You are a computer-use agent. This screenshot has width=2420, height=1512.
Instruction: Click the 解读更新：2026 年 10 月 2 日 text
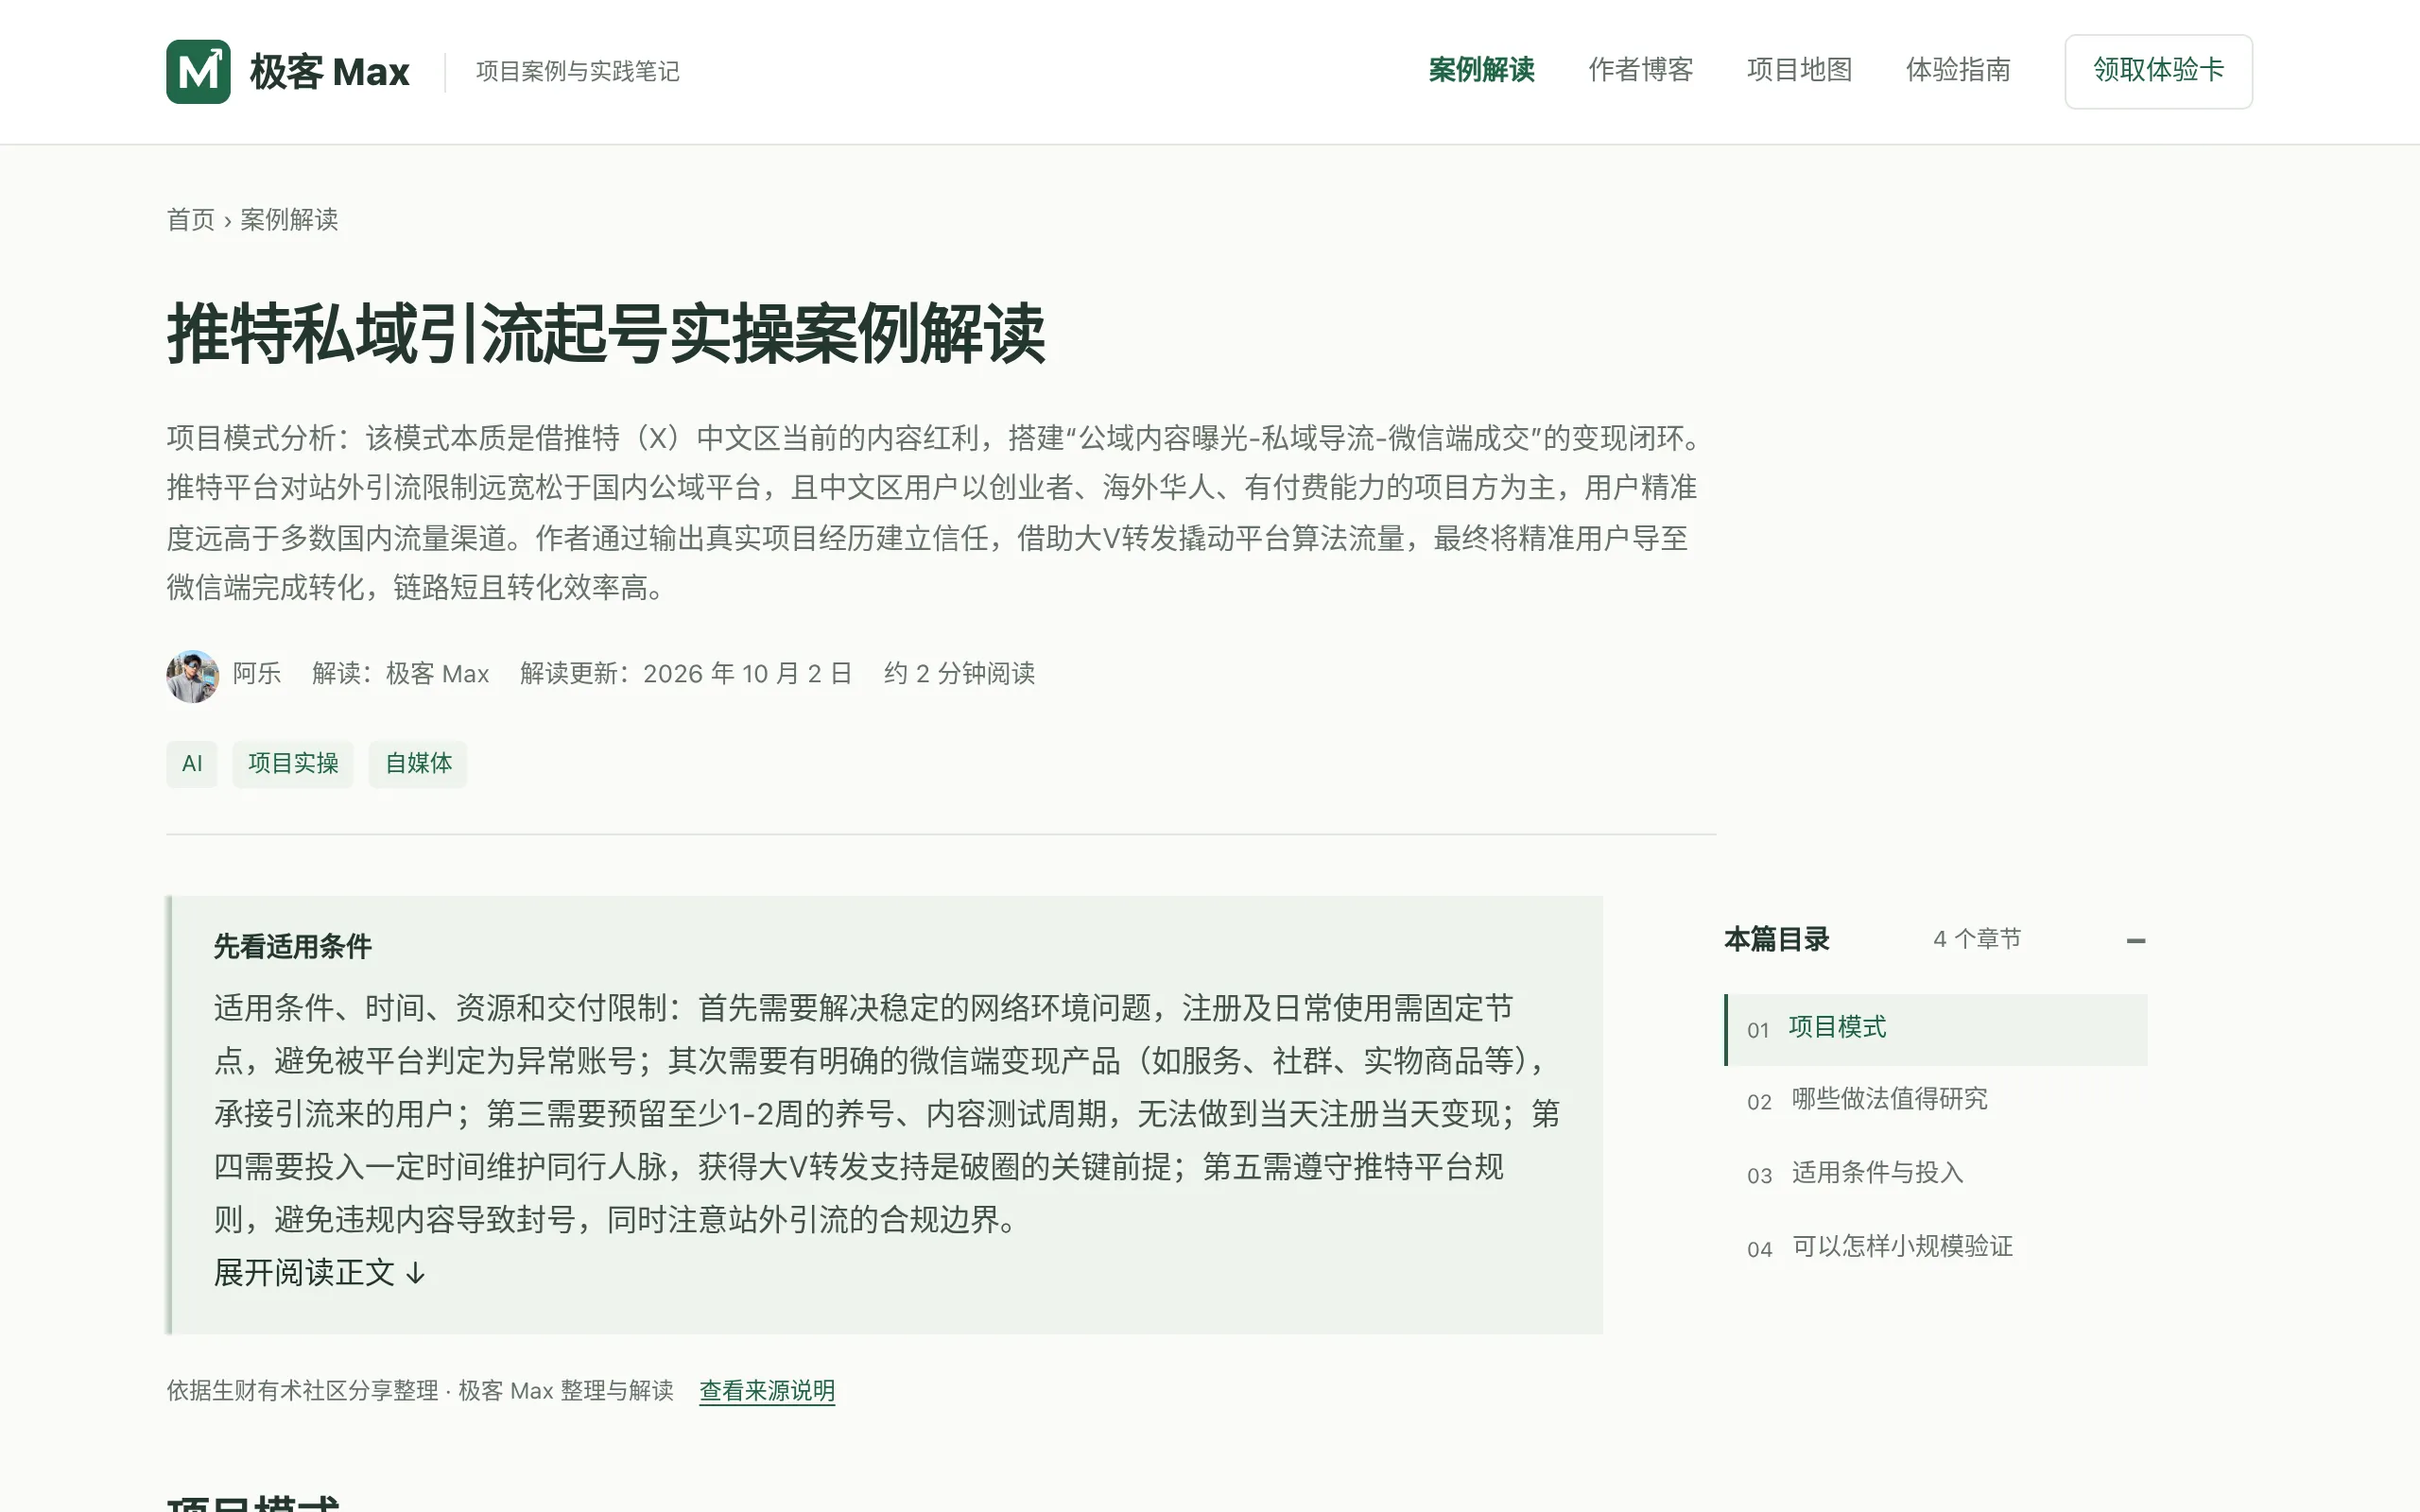tap(686, 674)
